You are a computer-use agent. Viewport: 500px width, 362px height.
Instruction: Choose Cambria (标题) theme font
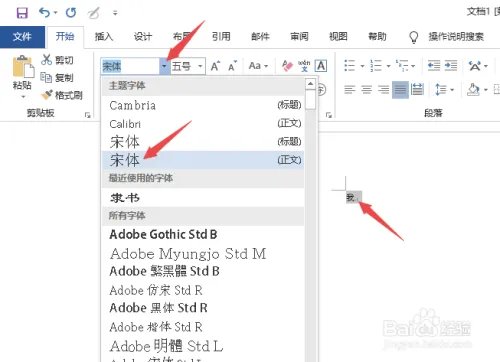click(x=203, y=105)
